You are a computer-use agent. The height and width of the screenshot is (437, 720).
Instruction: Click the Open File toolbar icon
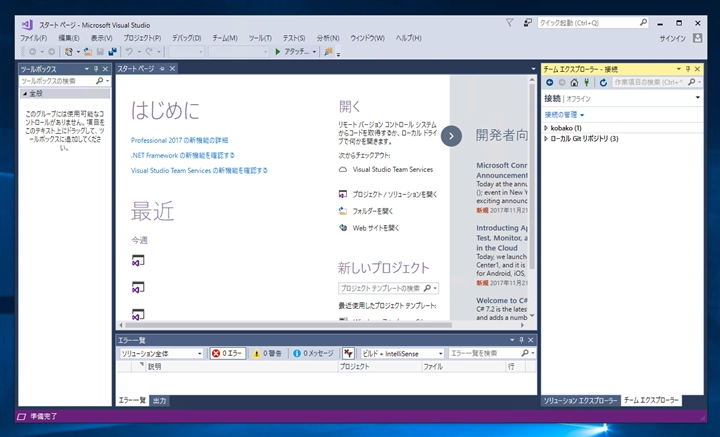click(88, 52)
